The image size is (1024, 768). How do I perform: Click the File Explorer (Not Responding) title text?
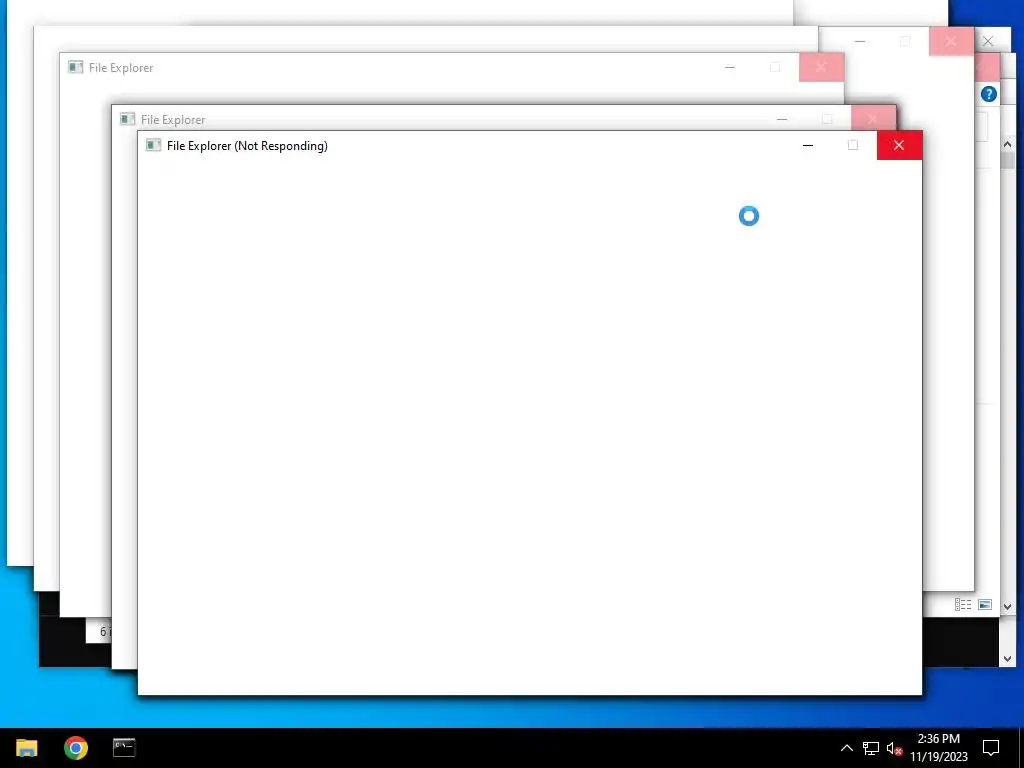247,146
